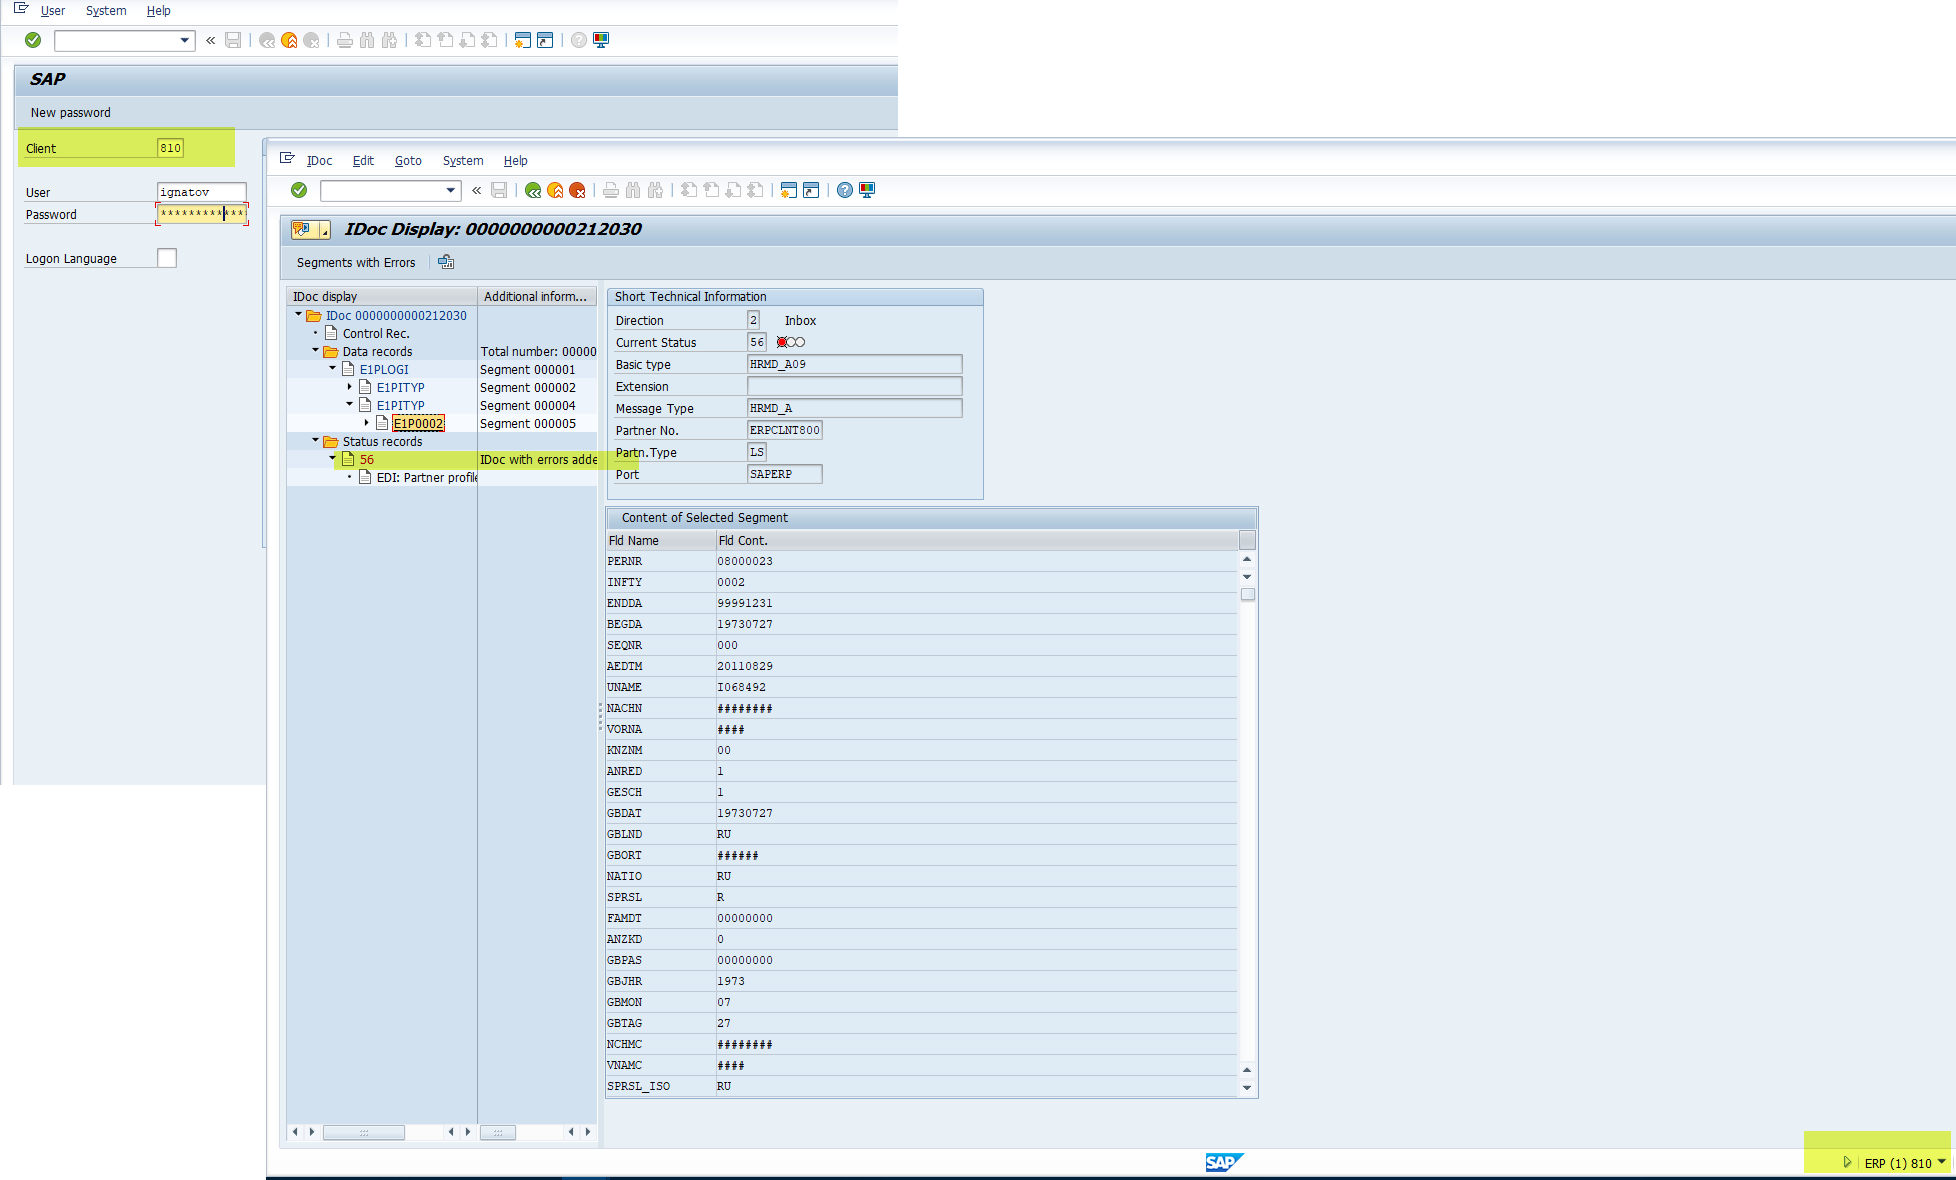
Task: Open the IDoc menu
Action: 319,160
